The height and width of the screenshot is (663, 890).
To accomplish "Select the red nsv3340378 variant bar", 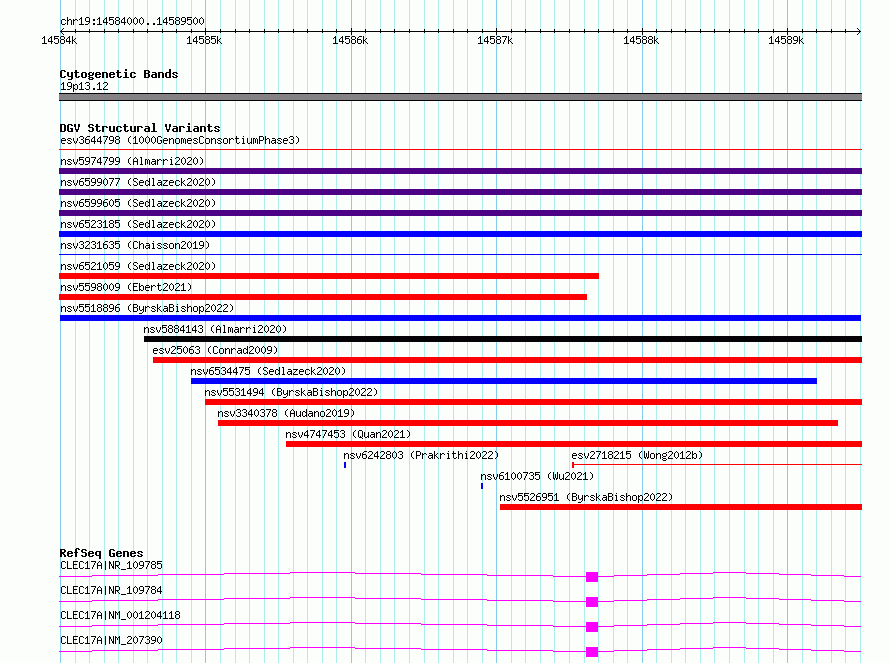I will (x=528, y=423).
